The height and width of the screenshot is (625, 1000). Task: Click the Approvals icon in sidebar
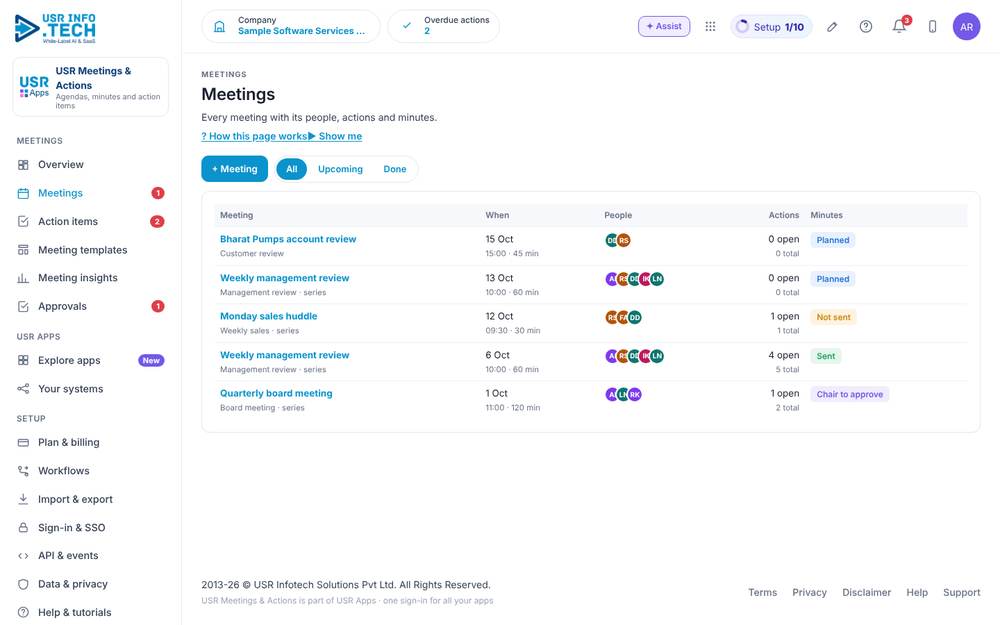tap(23, 307)
